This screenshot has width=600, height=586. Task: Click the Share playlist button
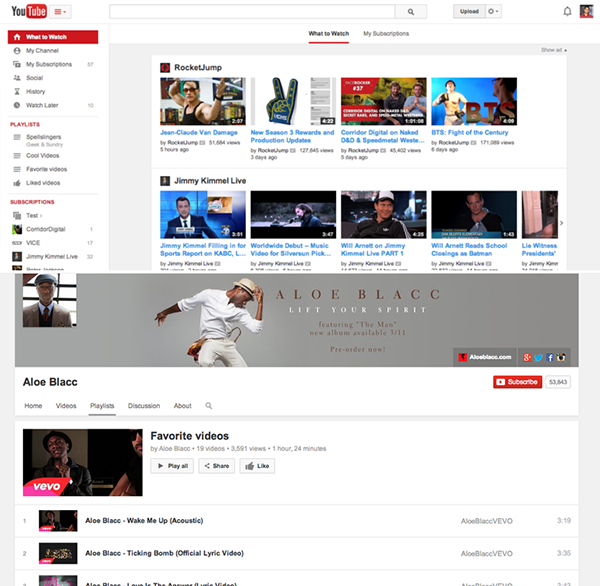[x=217, y=466]
